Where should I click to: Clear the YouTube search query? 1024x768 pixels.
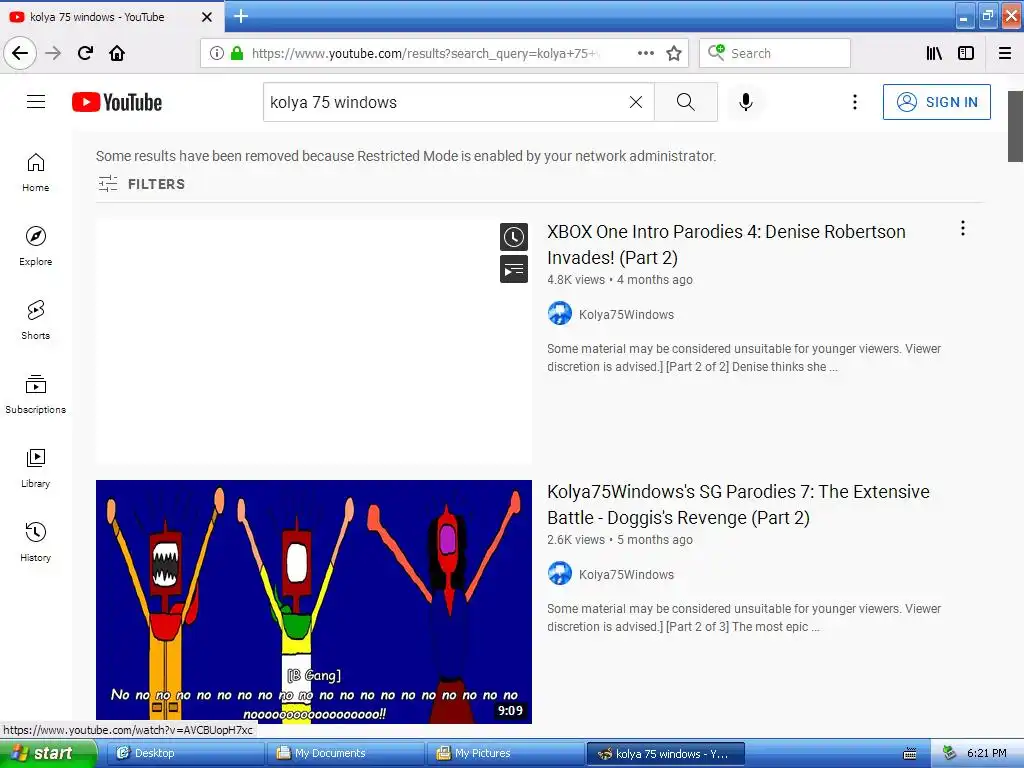[635, 102]
